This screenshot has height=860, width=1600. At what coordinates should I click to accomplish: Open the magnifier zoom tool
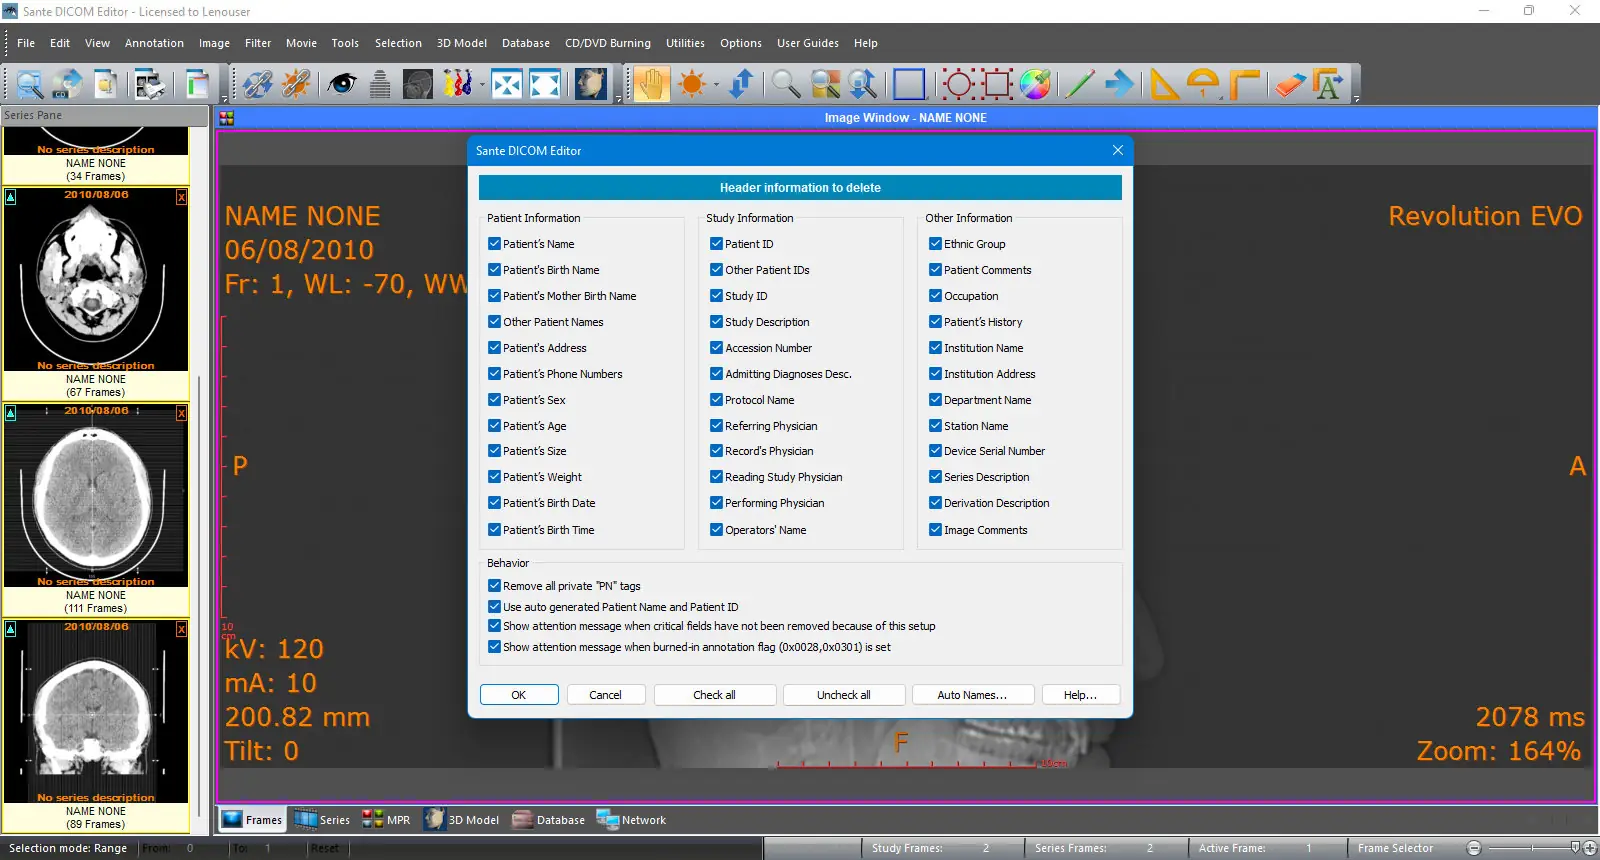(x=785, y=84)
